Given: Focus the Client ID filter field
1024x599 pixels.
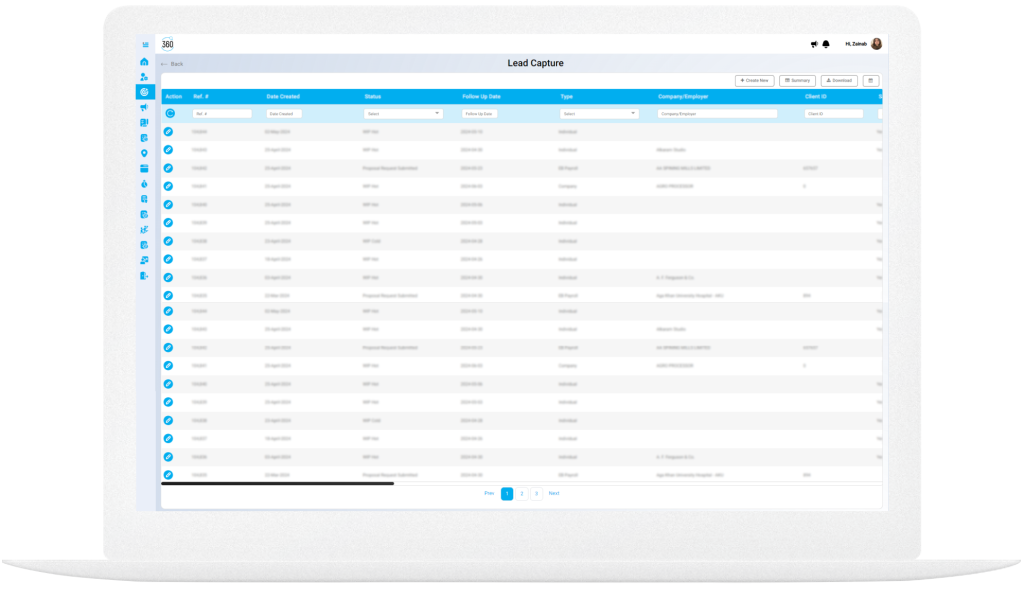Looking at the screenshot, I should click(x=833, y=114).
